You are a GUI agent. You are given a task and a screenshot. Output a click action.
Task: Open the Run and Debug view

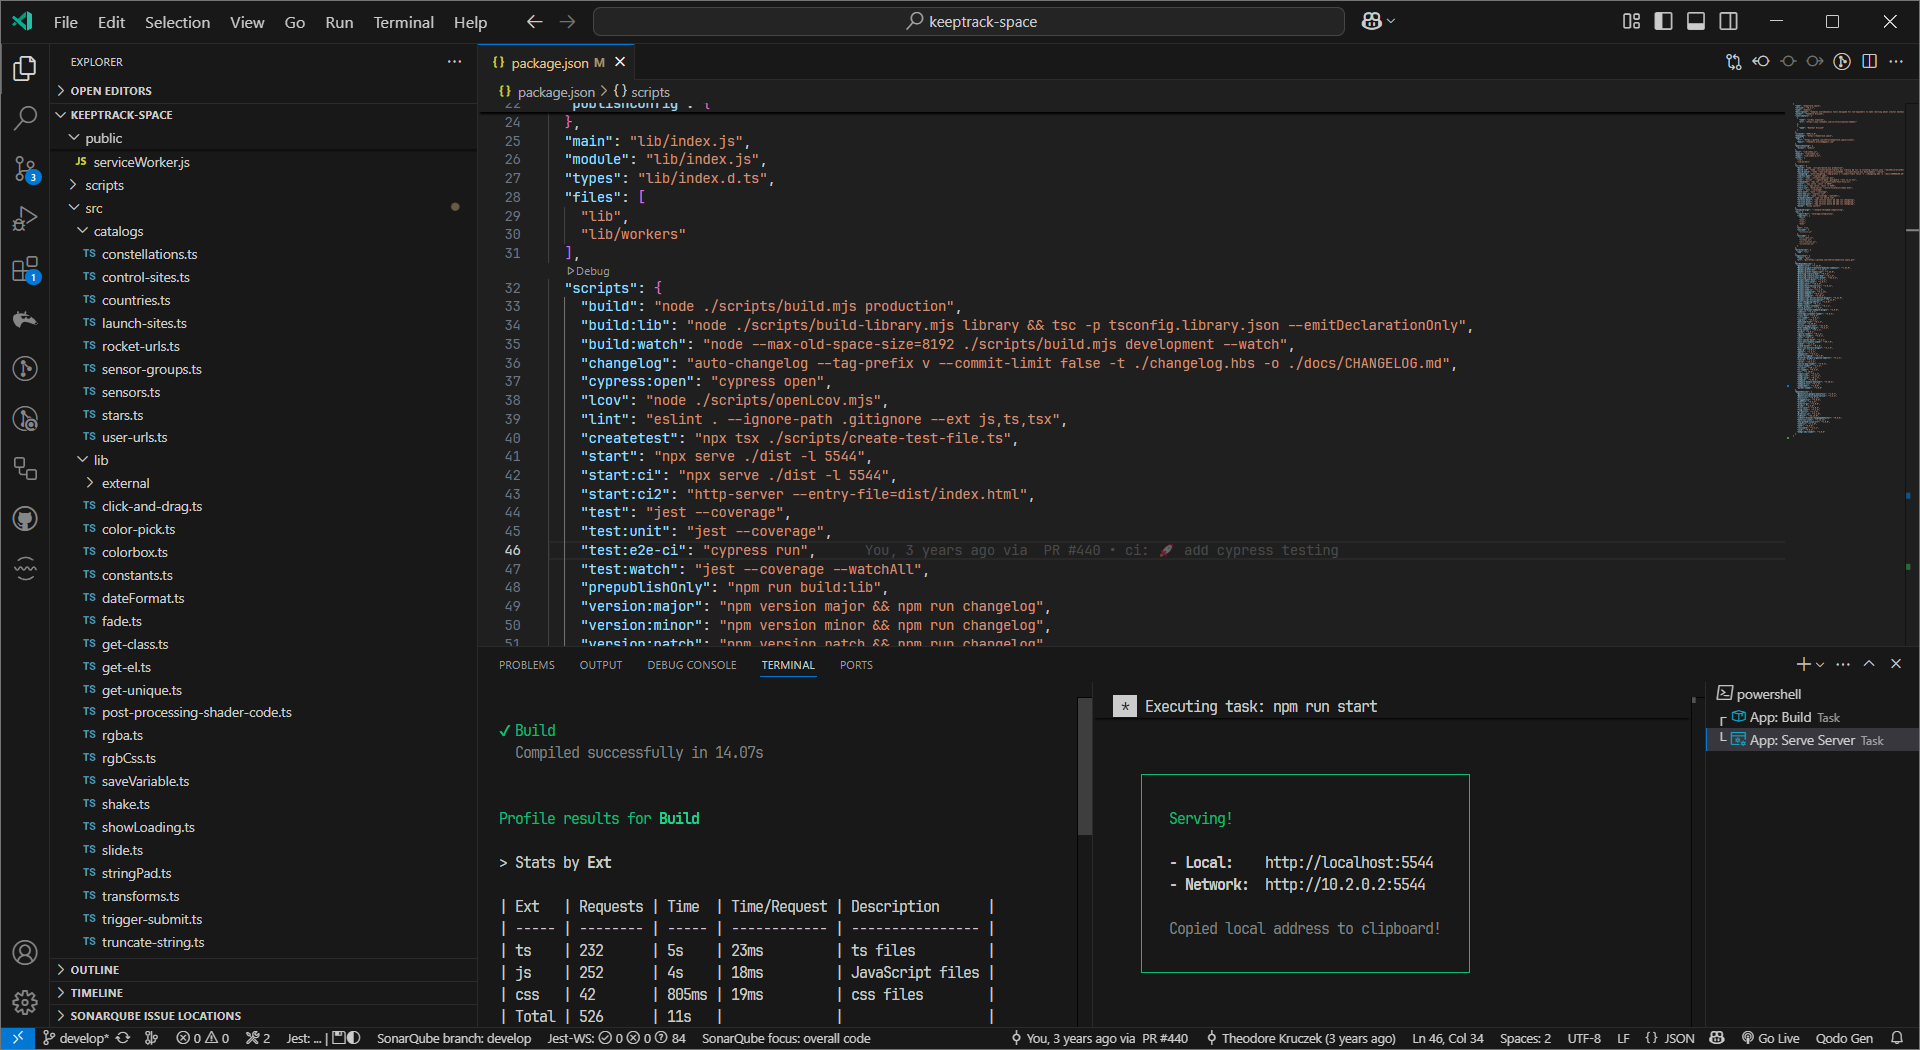(x=25, y=219)
